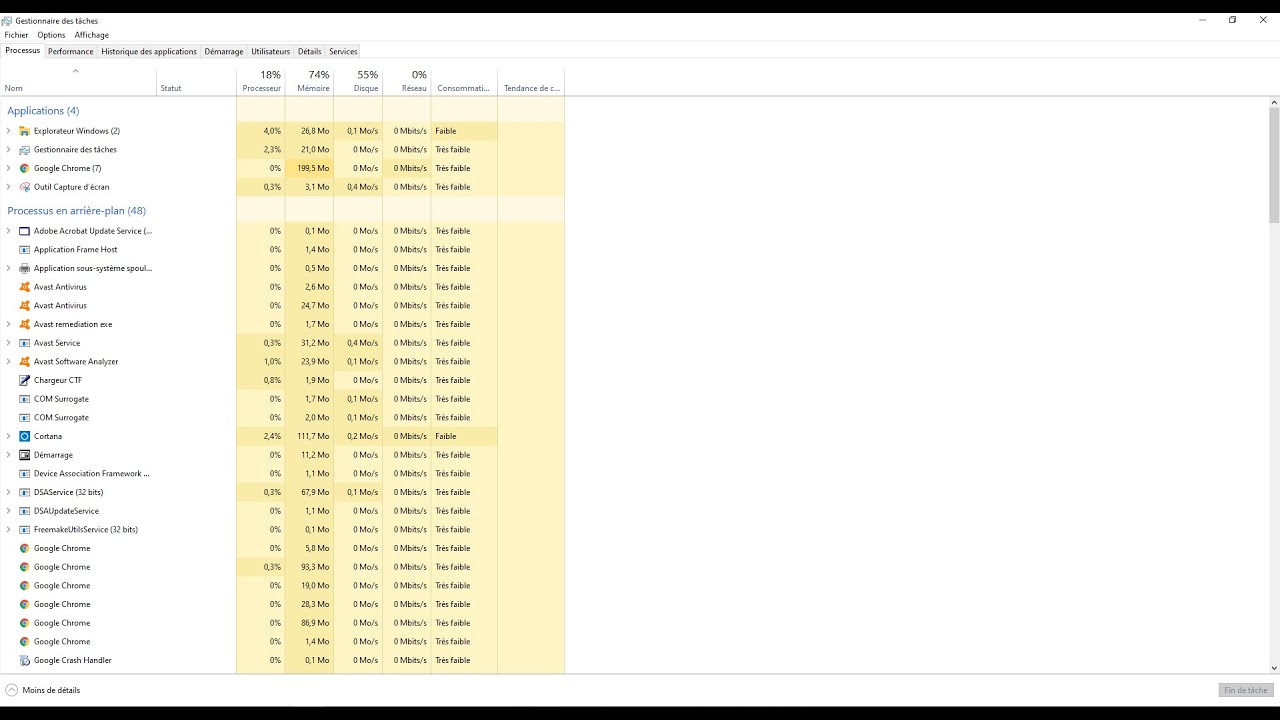1280x720 pixels.
Task: Sort by the Statut column header
Action: [x=196, y=81]
